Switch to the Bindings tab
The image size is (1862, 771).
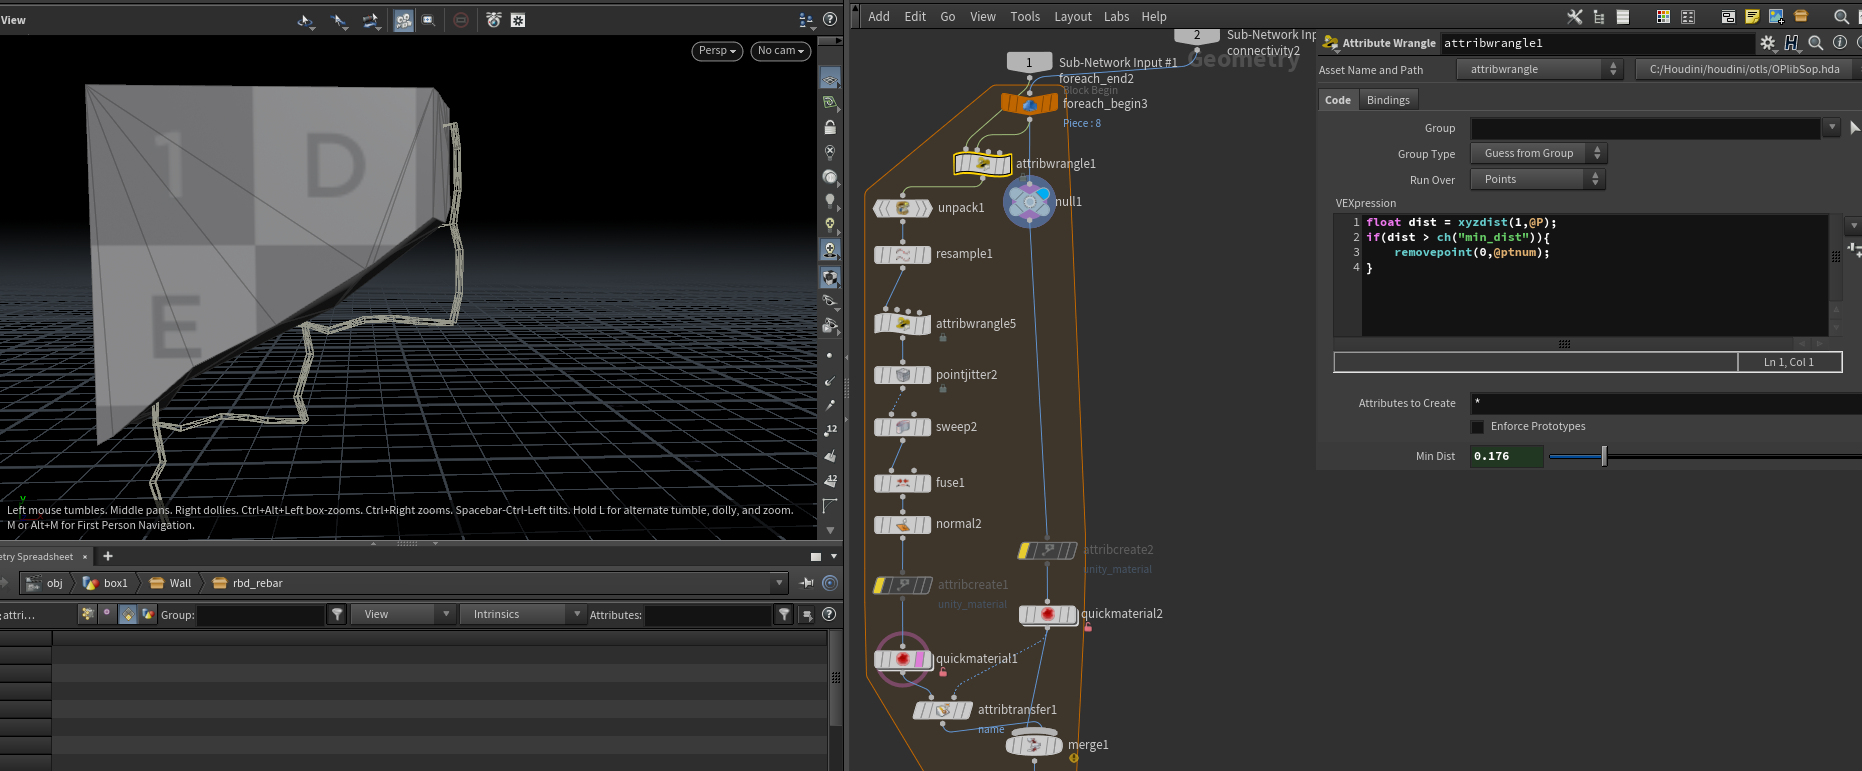(1388, 100)
